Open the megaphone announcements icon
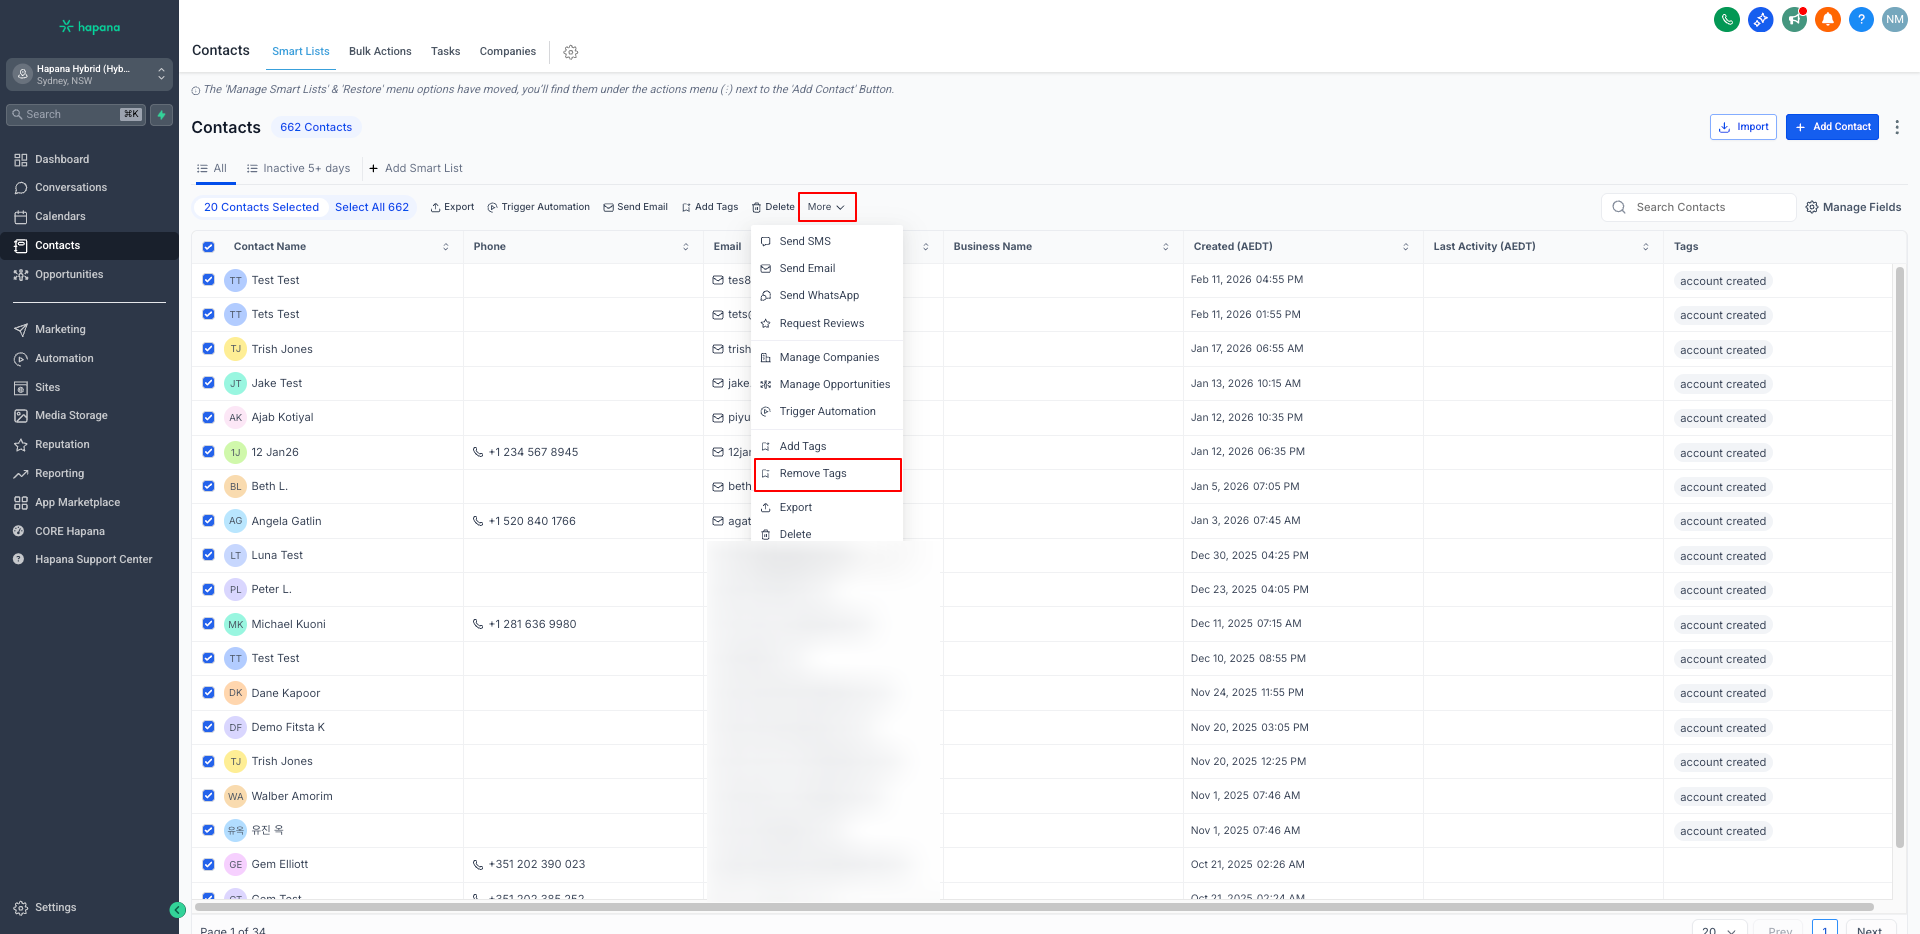 [x=1794, y=19]
